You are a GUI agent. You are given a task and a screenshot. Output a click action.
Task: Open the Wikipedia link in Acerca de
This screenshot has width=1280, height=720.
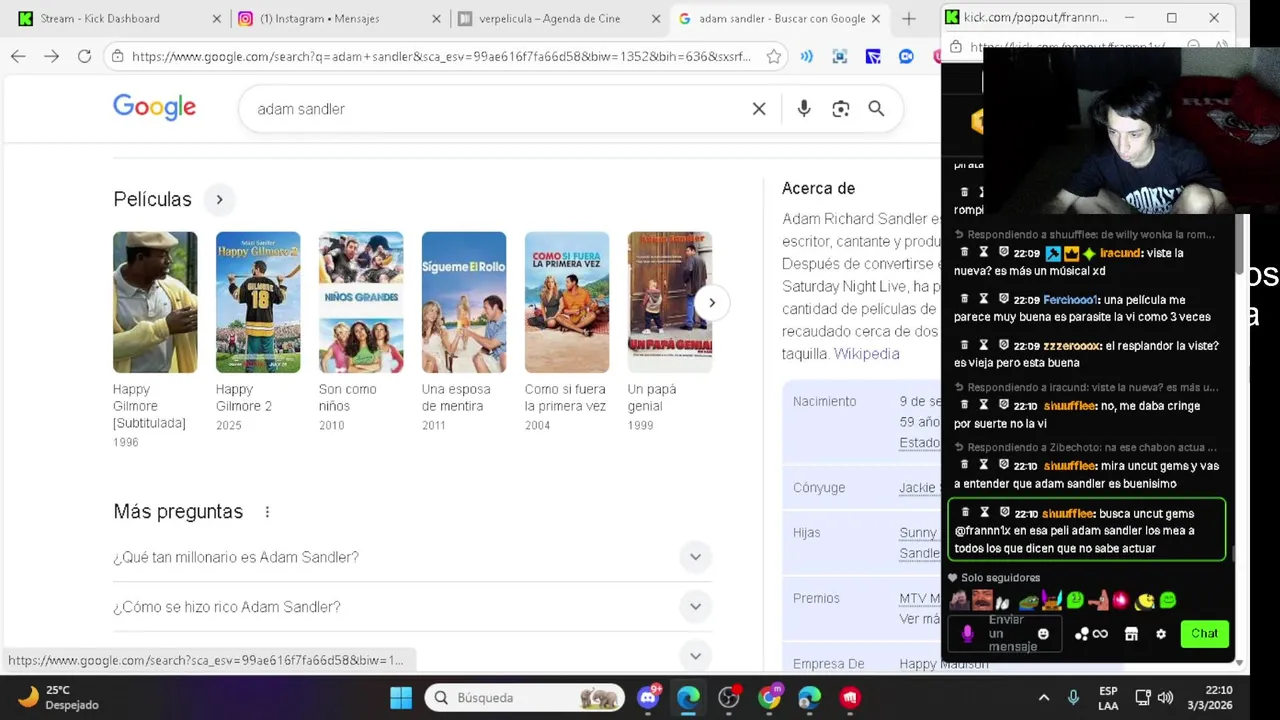pos(866,354)
